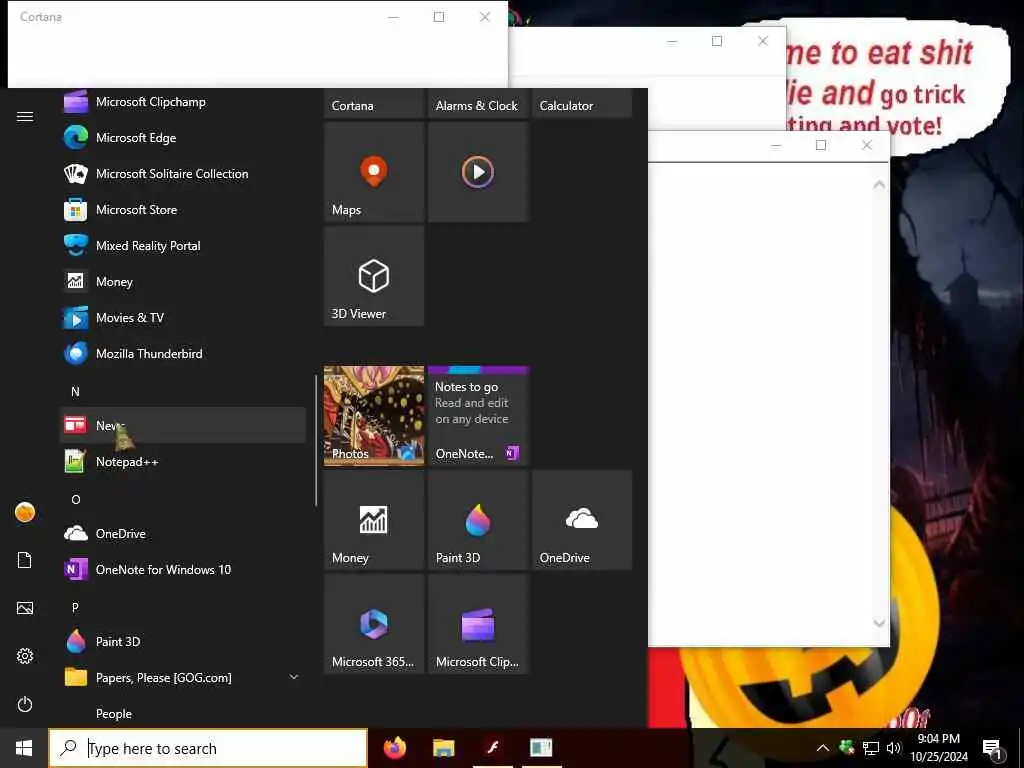Open OneDrive in the app list
Viewport: 1024px width, 768px height.
click(183, 534)
